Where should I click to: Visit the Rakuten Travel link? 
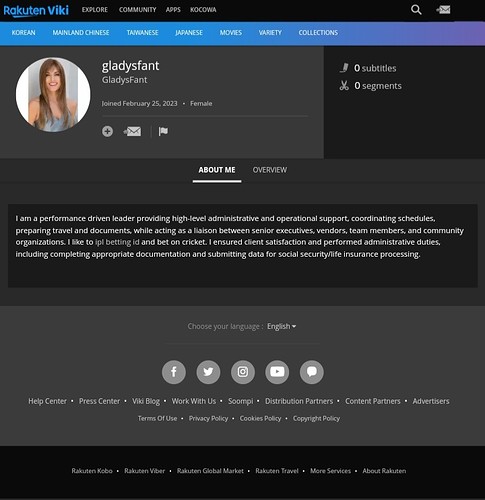click(277, 471)
